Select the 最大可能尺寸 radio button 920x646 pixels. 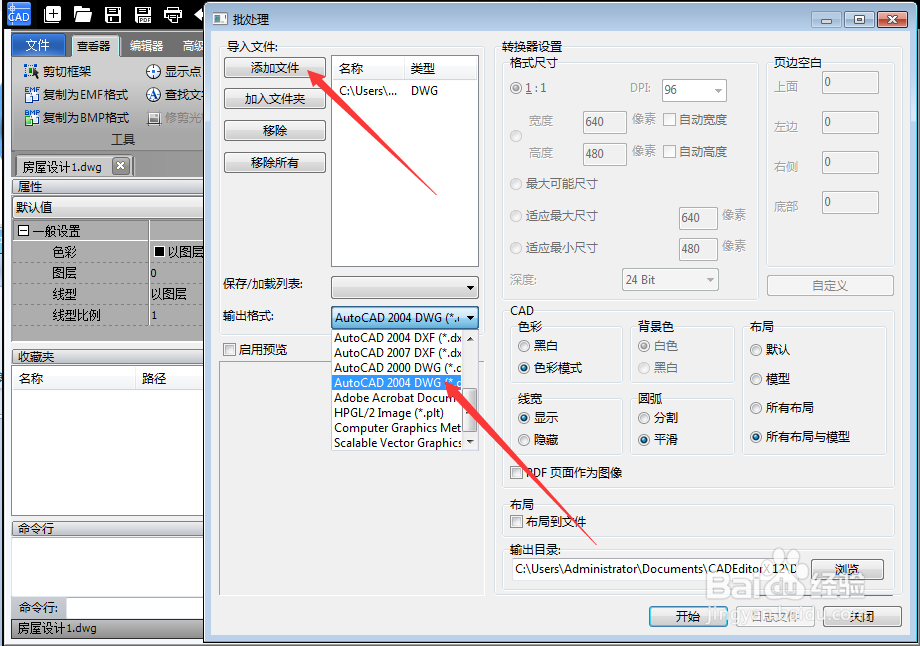point(516,184)
